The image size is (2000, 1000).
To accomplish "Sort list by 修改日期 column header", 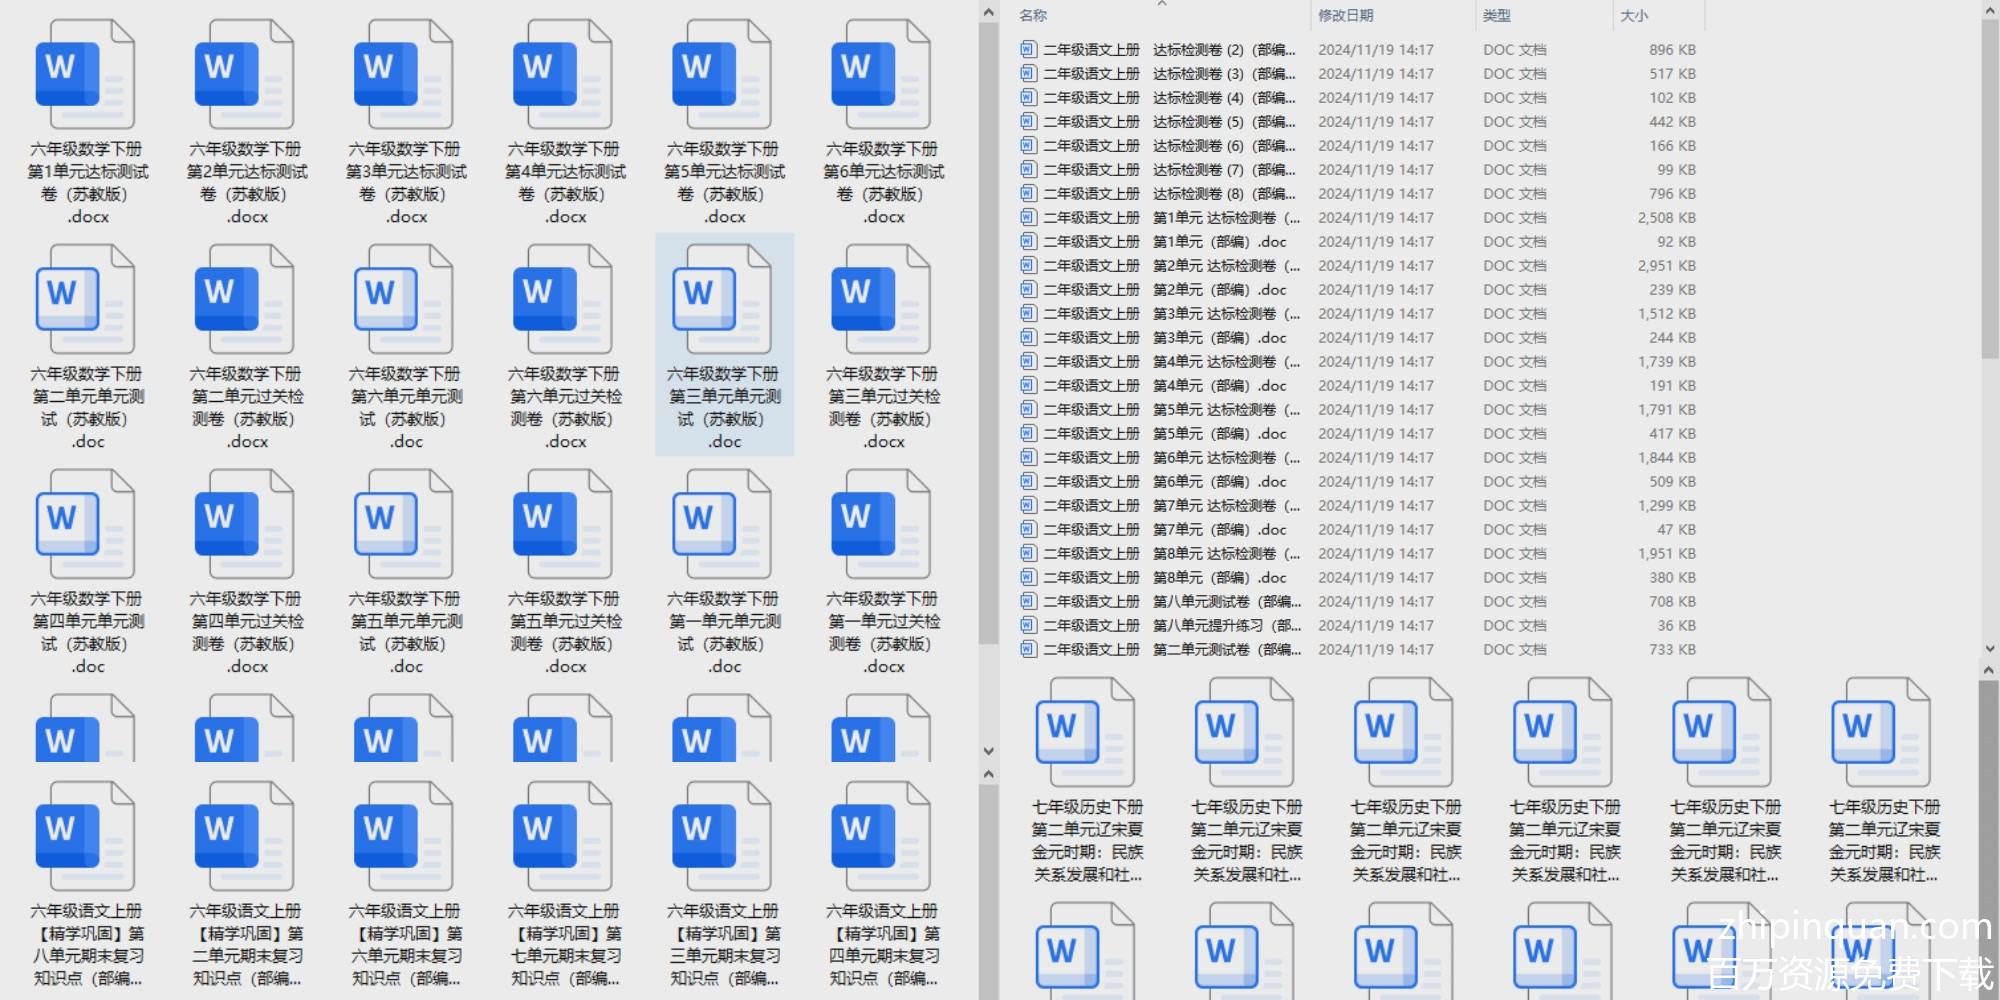I will 1345,15.
